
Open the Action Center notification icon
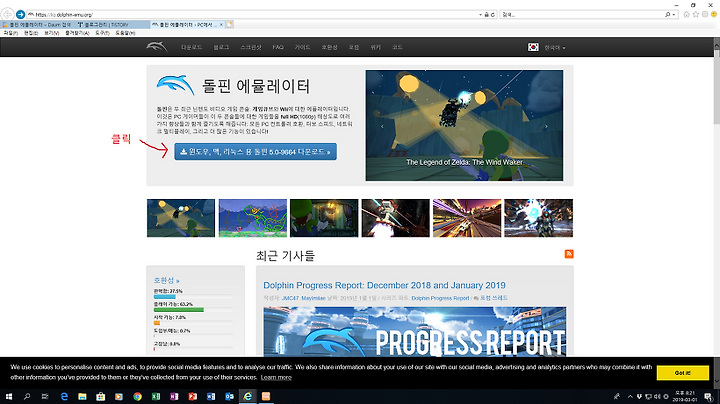pyautogui.click(x=709, y=397)
